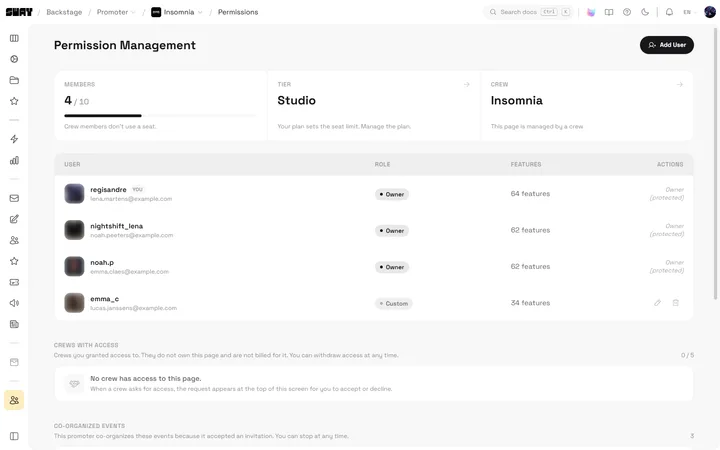Open the analytics bar chart sidebar icon
The image size is (720, 450).
14,160
